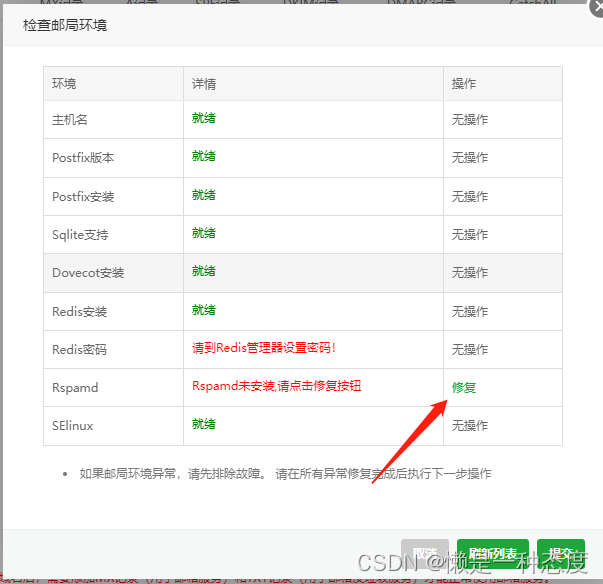Select the Redis安装 row label
Viewport: 603px width, 584px height.
click(x=80, y=311)
